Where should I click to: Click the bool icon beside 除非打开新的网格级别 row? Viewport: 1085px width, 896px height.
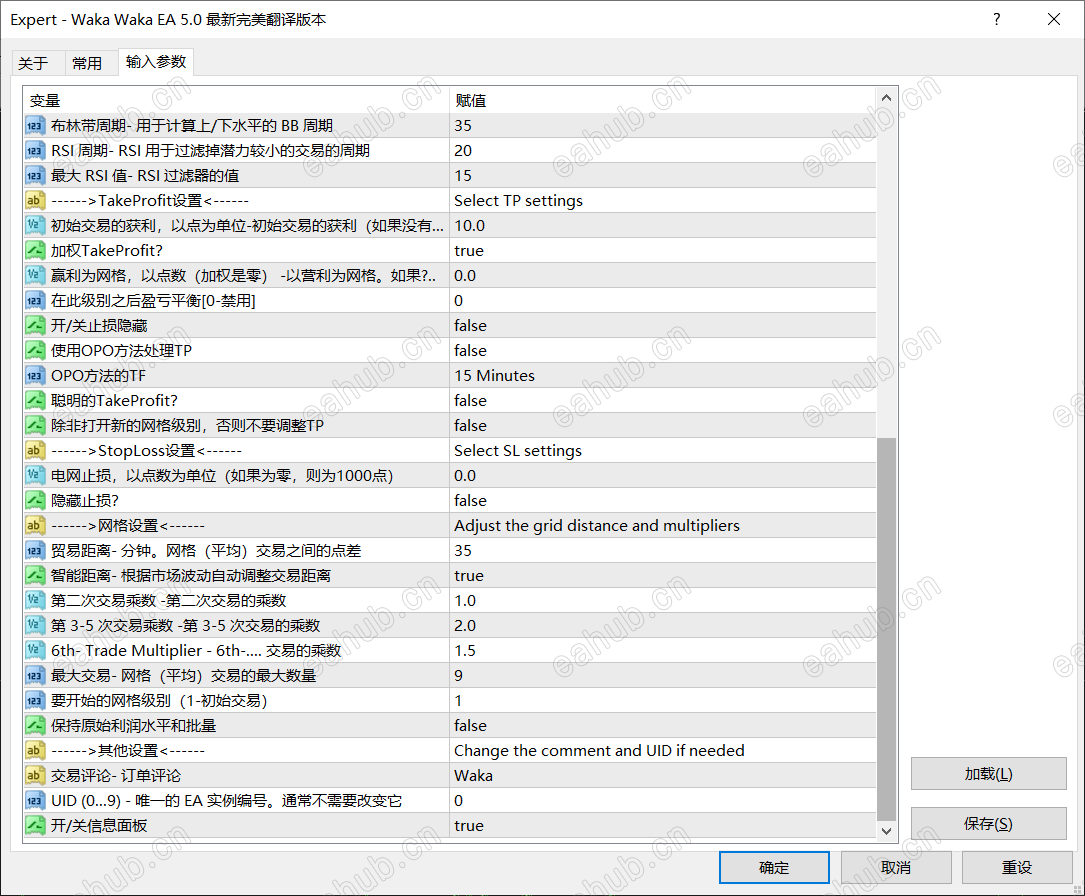[35, 426]
